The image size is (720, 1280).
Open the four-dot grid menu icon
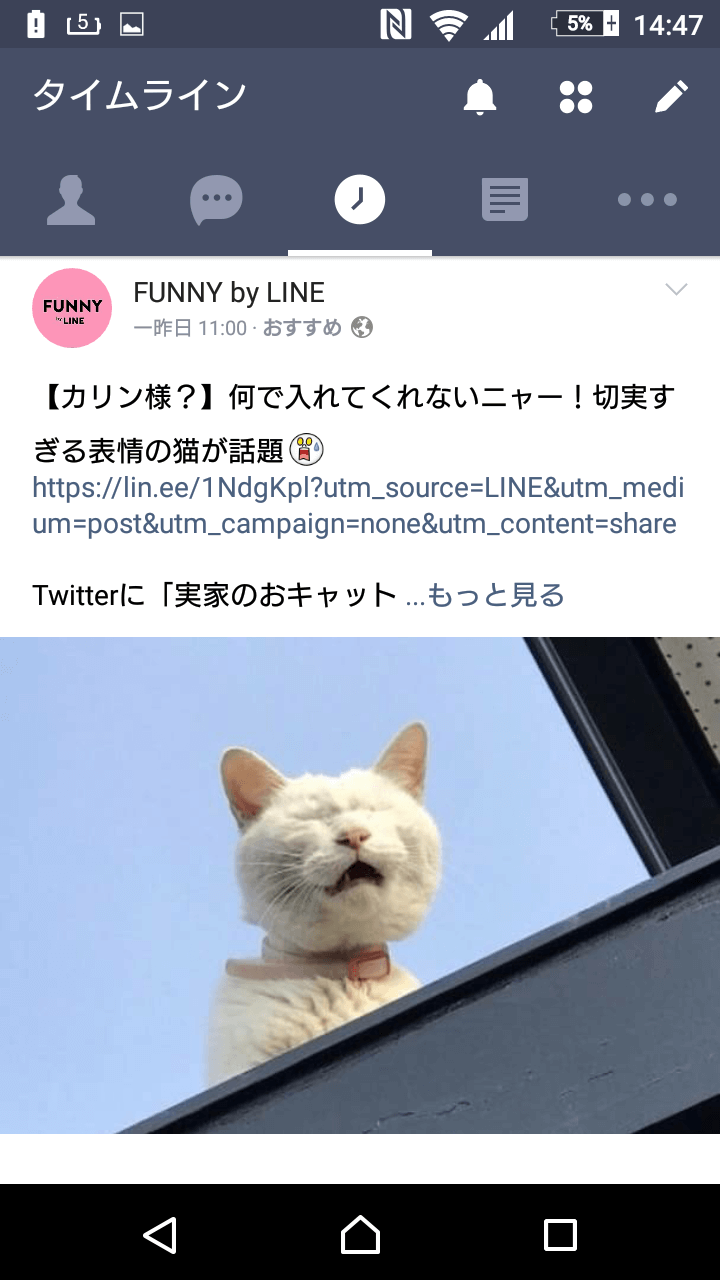click(576, 97)
